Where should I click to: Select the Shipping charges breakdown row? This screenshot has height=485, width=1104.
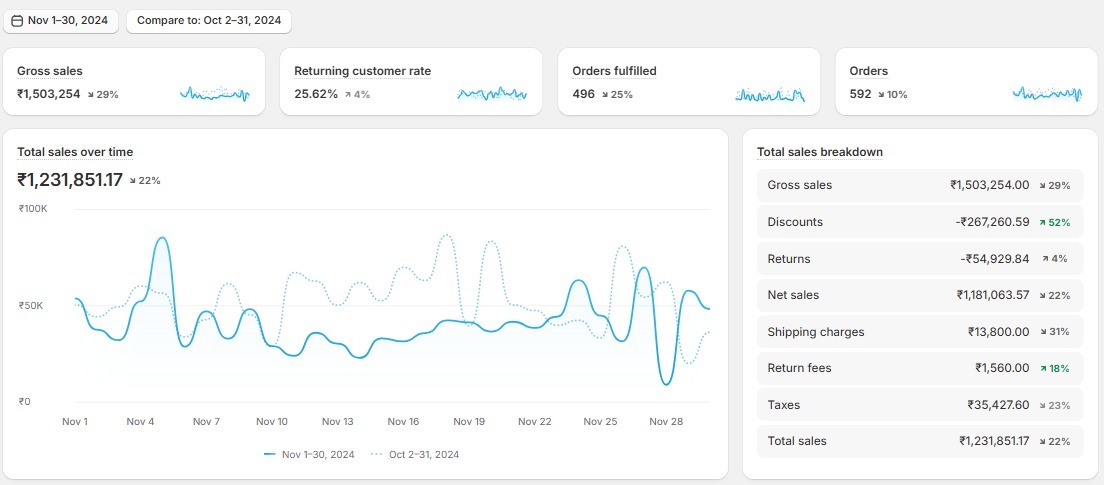point(919,332)
